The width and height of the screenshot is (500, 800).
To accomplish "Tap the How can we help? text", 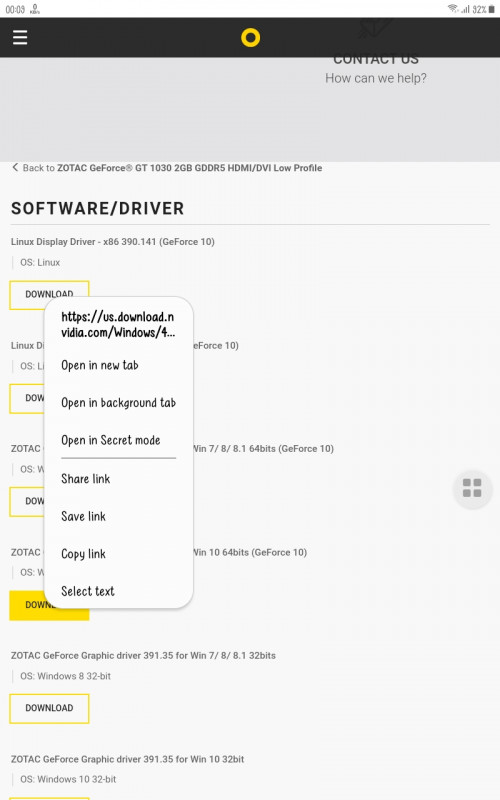I will tap(376, 78).
